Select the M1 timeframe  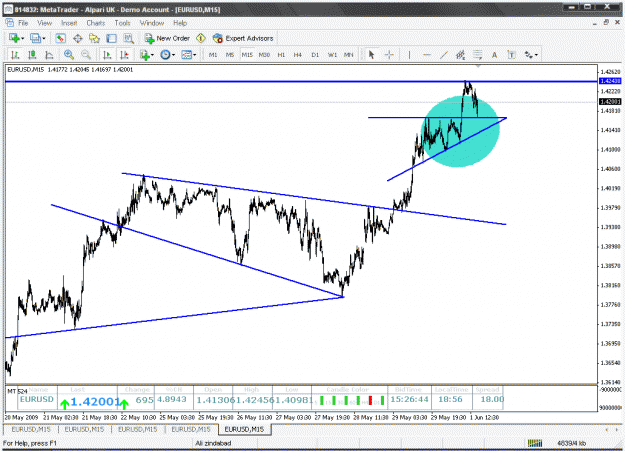click(x=213, y=55)
